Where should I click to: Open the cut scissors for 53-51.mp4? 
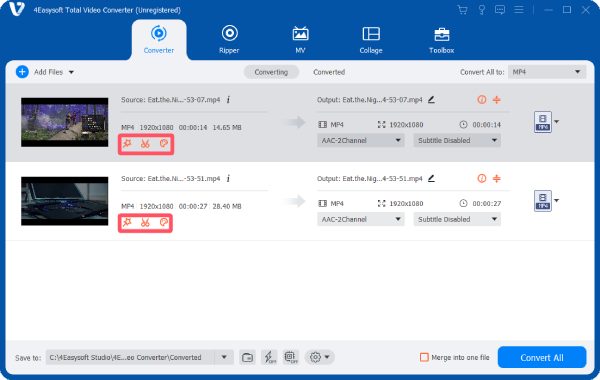tap(145, 223)
